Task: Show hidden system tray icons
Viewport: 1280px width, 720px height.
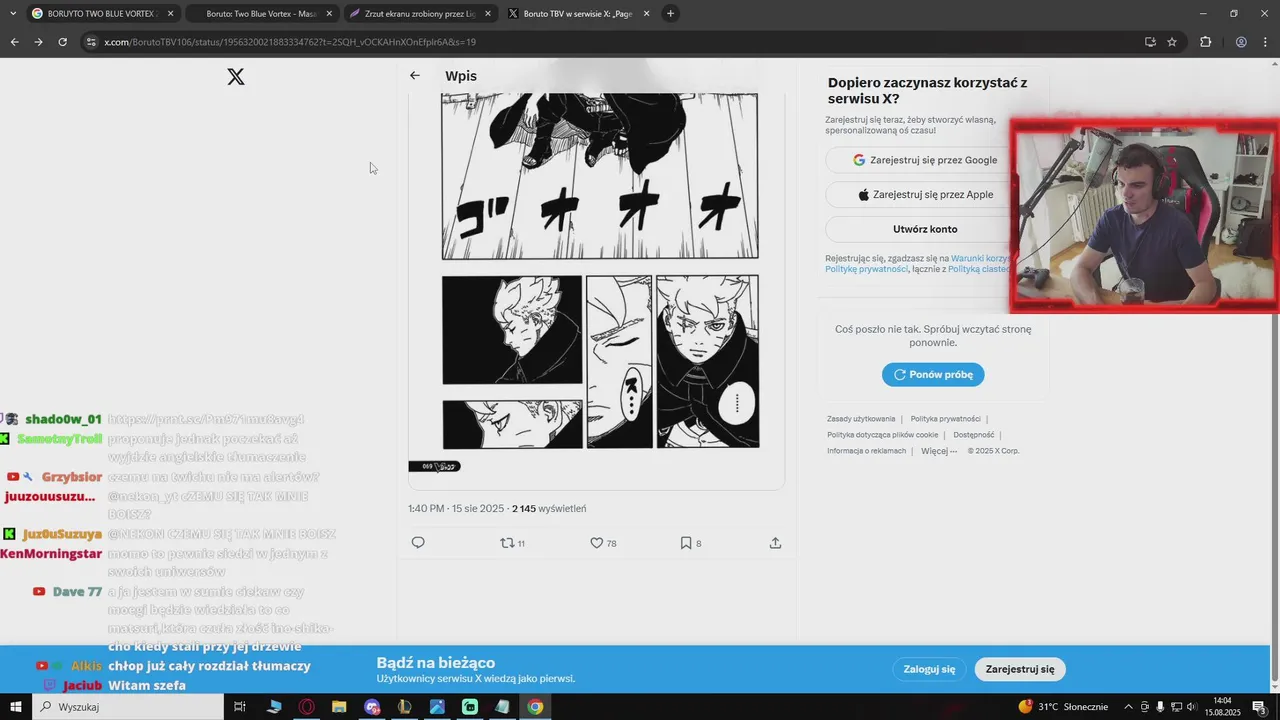Action: point(1129,707)
